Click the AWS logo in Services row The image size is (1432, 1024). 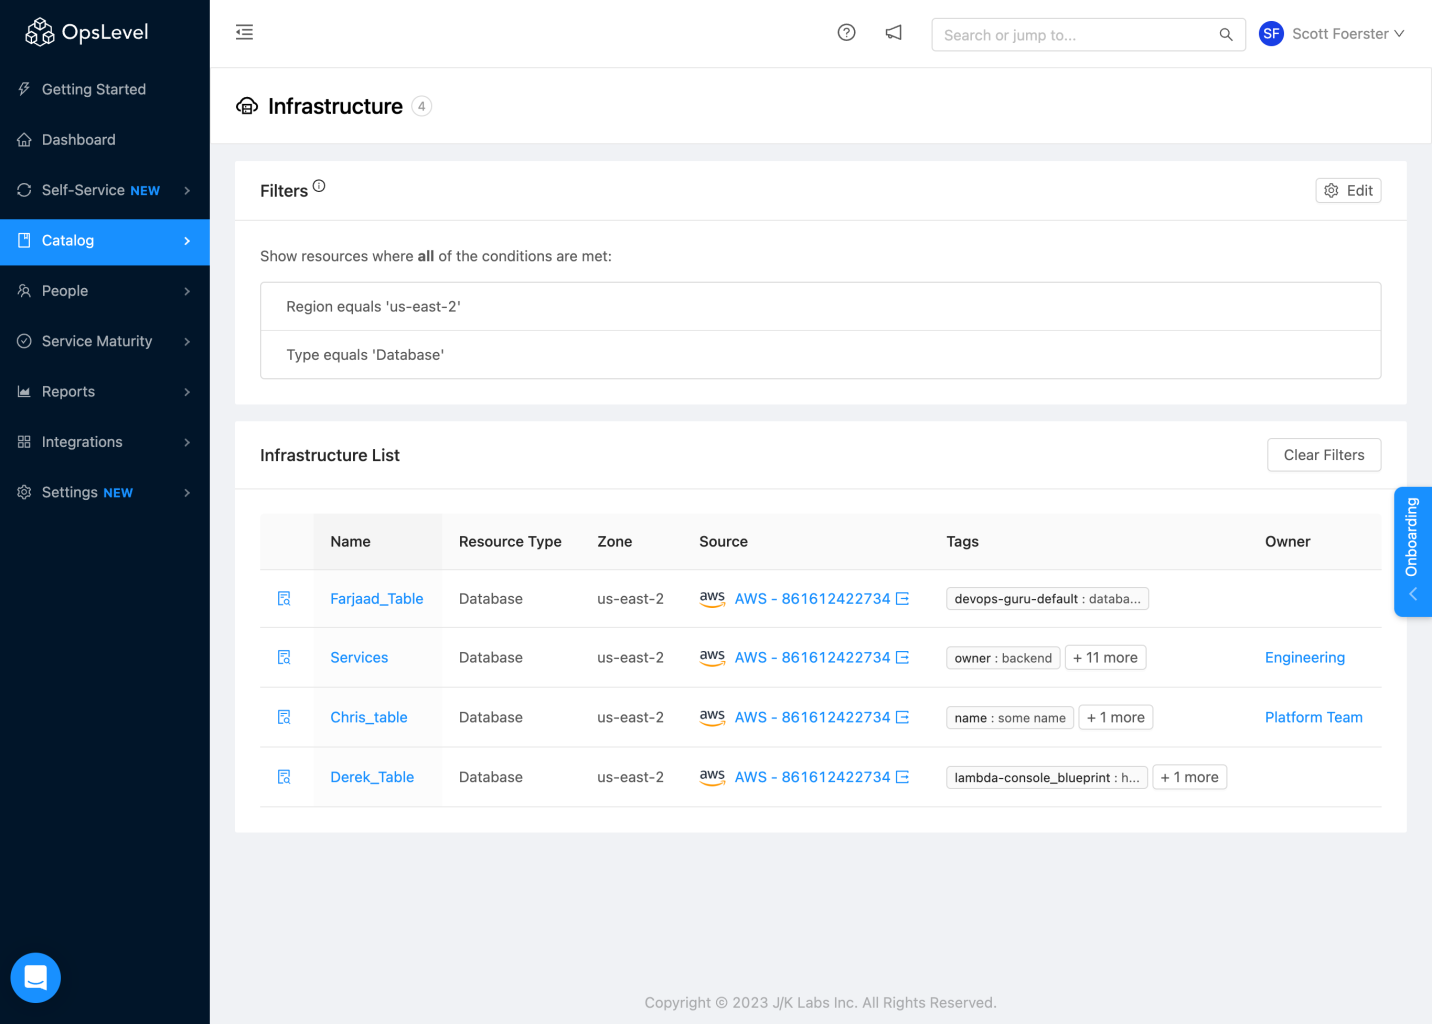[x=712, y=657]
